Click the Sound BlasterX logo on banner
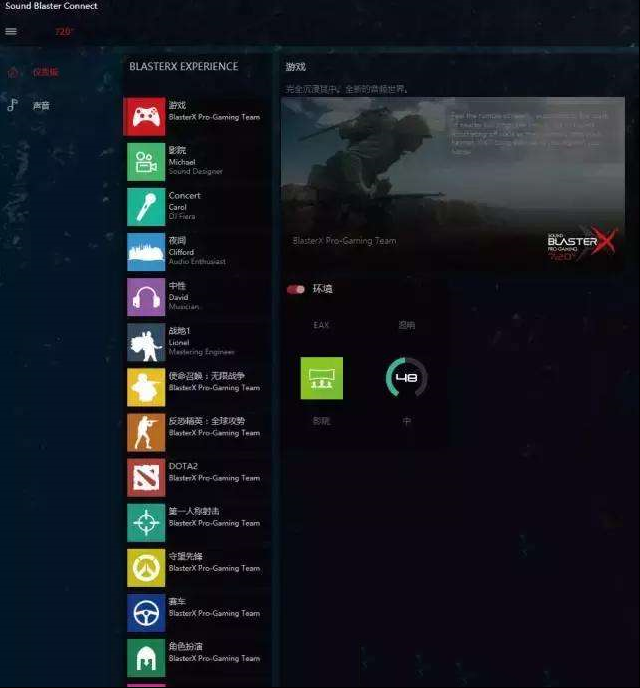 (x=582, y=244)
